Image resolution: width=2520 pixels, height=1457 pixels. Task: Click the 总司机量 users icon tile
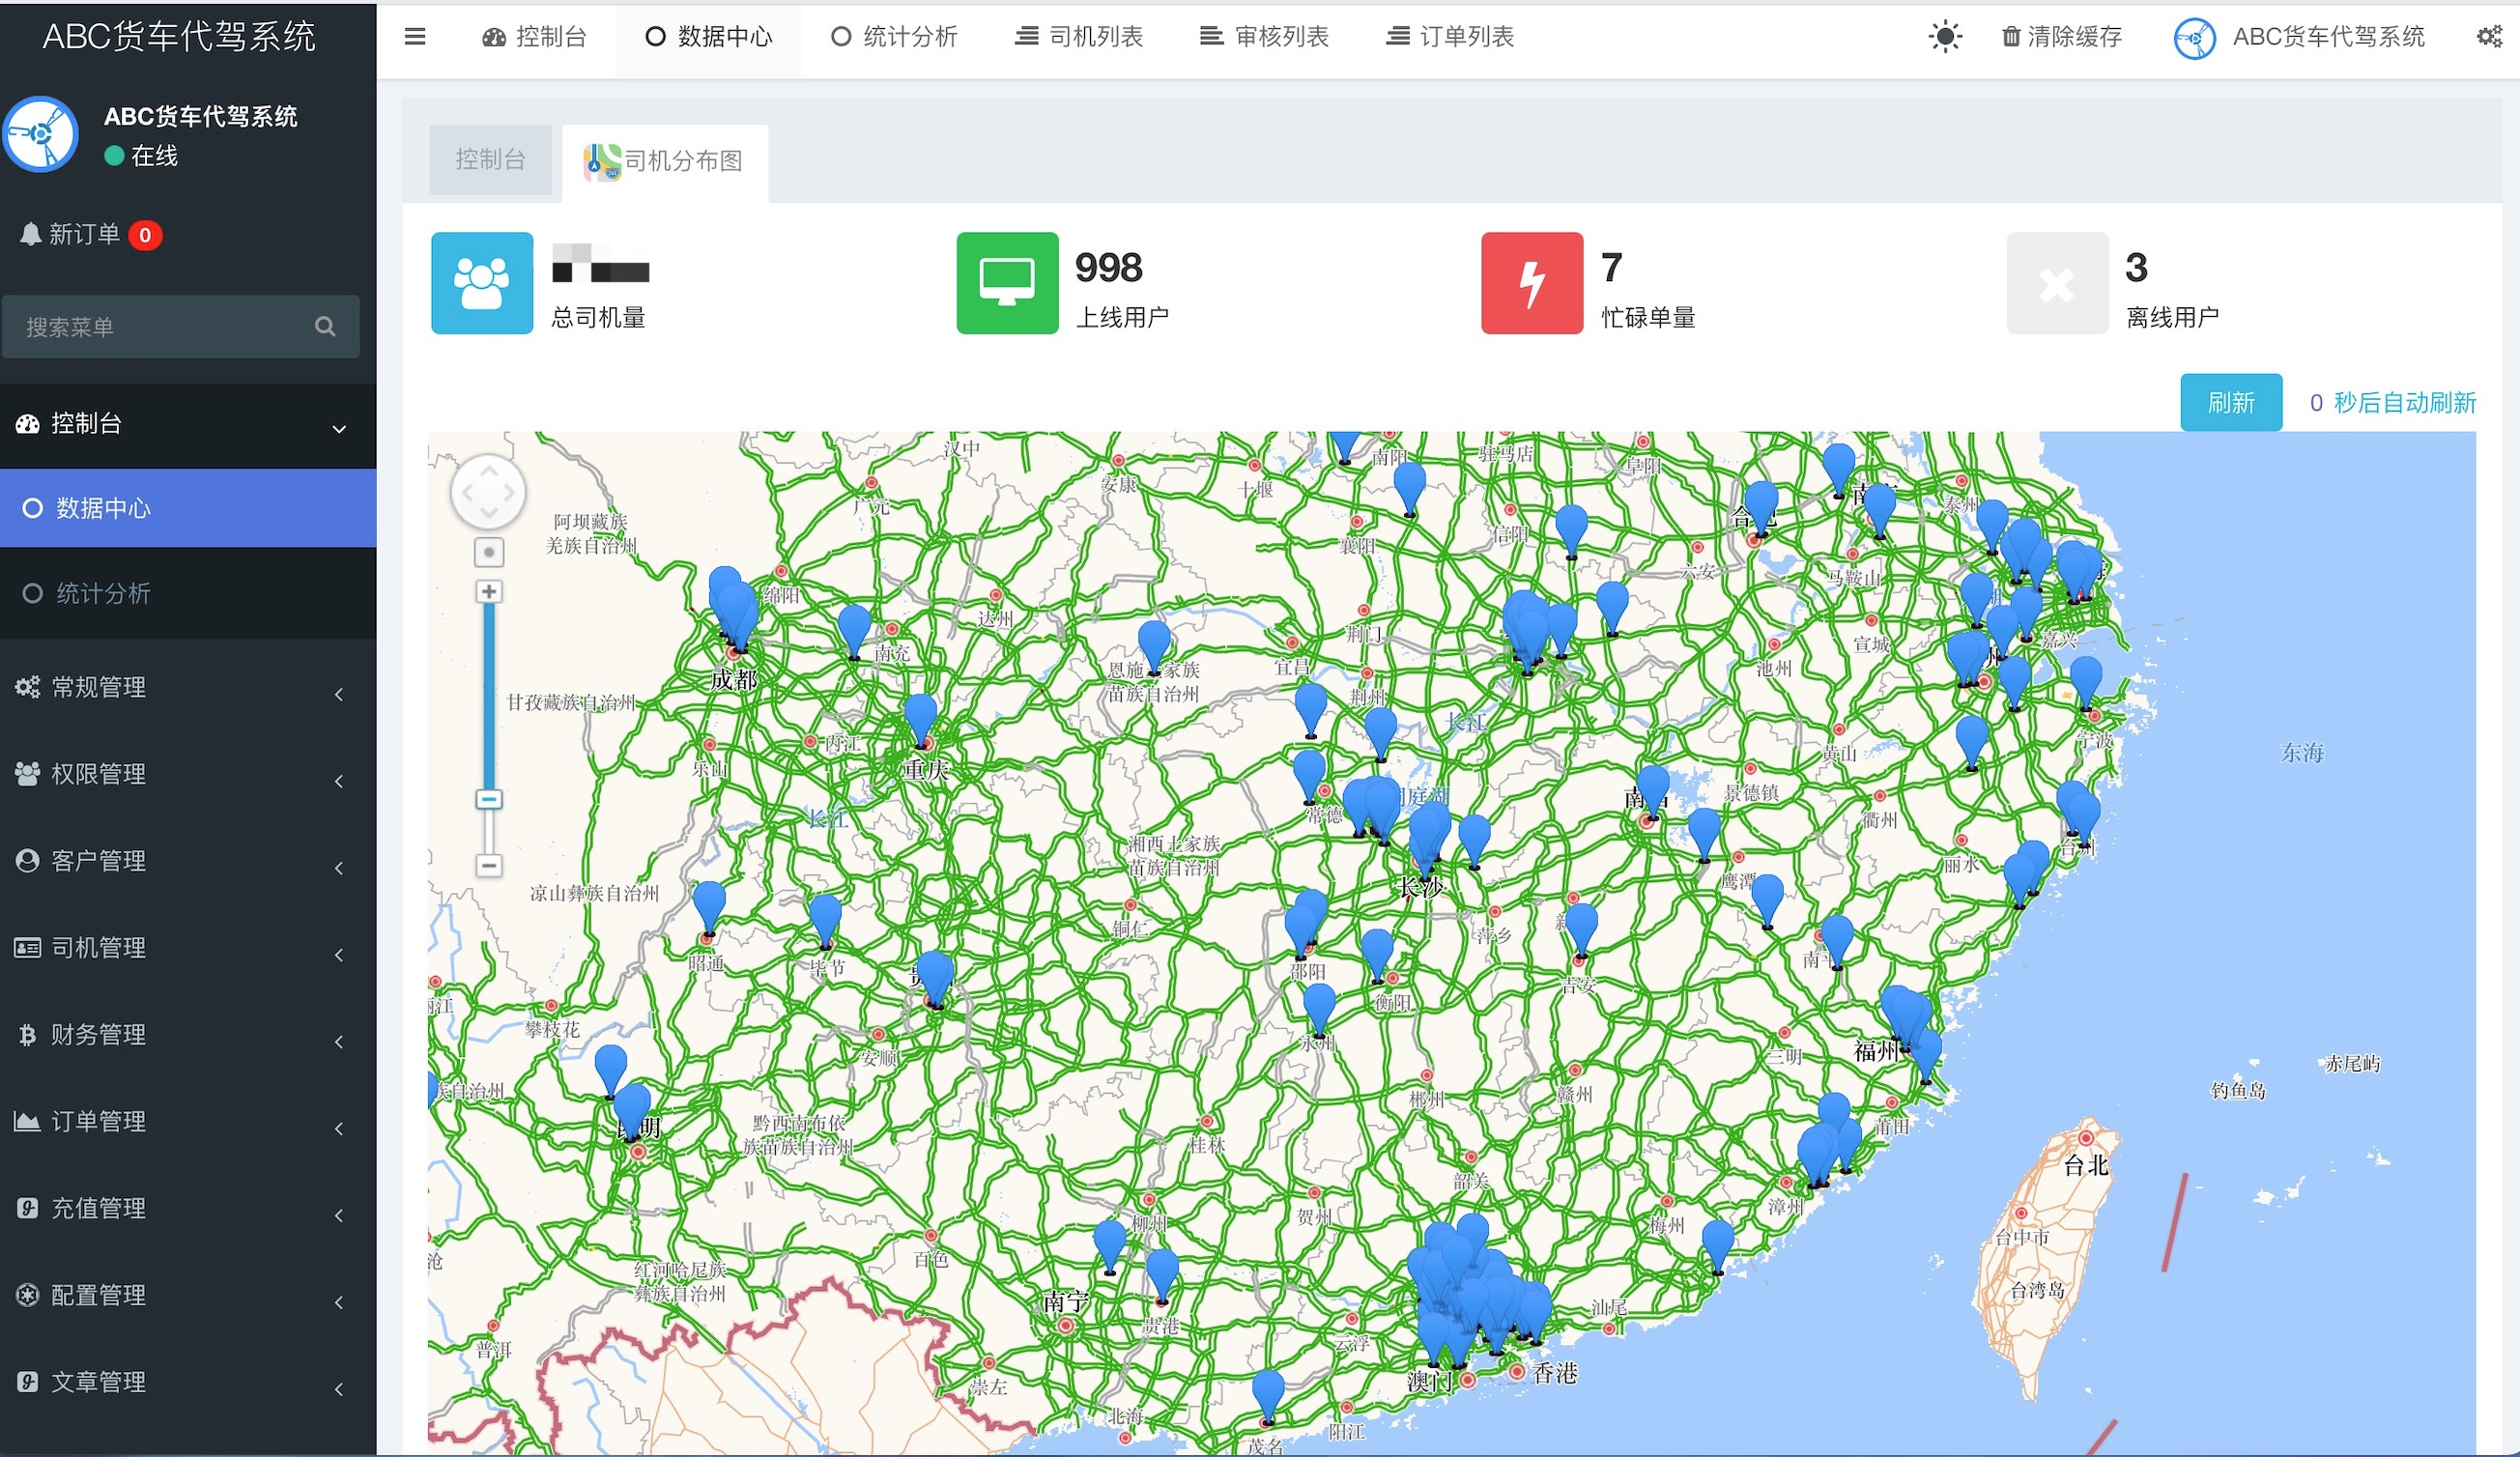point(482,284)
